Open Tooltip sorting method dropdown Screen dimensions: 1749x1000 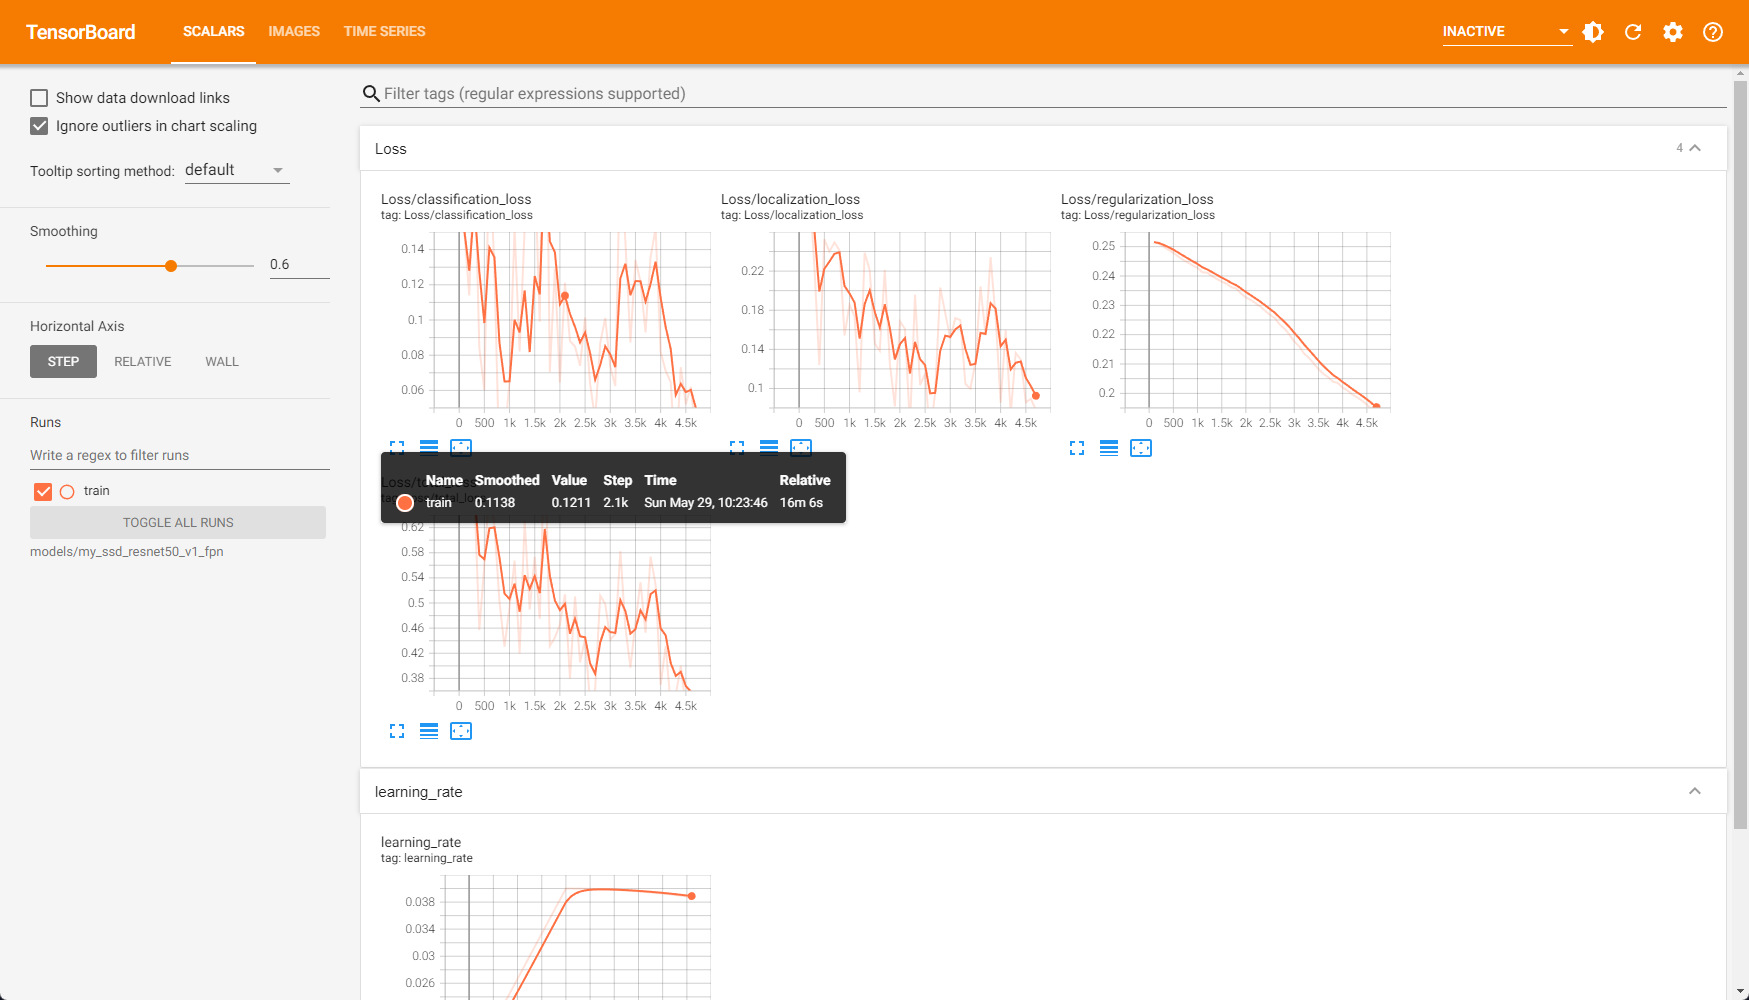[237, 171]
